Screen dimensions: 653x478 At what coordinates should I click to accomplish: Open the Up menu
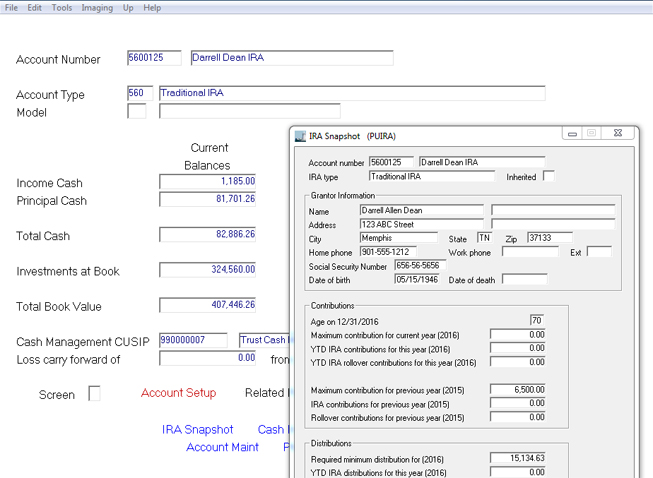128,7
